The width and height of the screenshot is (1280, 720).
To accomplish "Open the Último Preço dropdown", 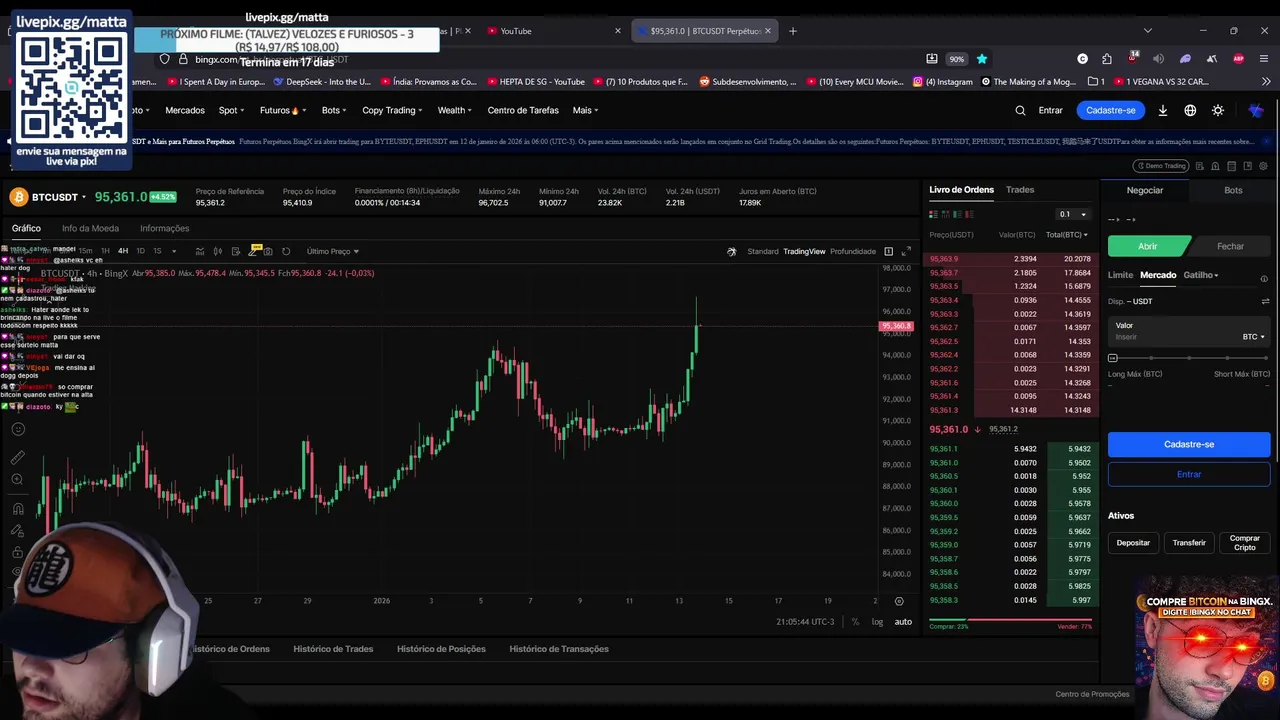I will [333, 251].
